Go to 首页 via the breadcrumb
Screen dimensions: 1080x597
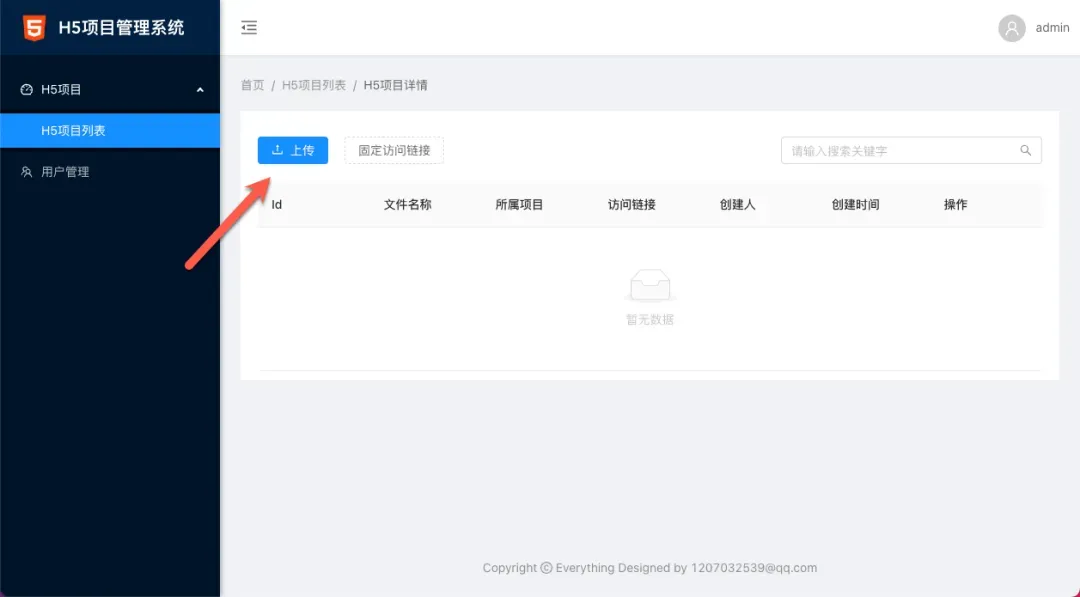[x=252, y=85]
